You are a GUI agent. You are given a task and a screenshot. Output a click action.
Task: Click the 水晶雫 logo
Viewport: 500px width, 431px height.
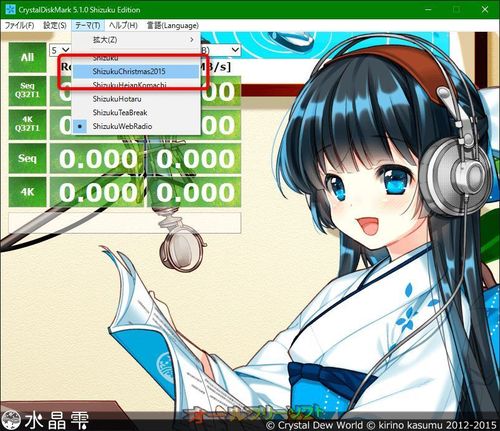[x=45, y=420]
